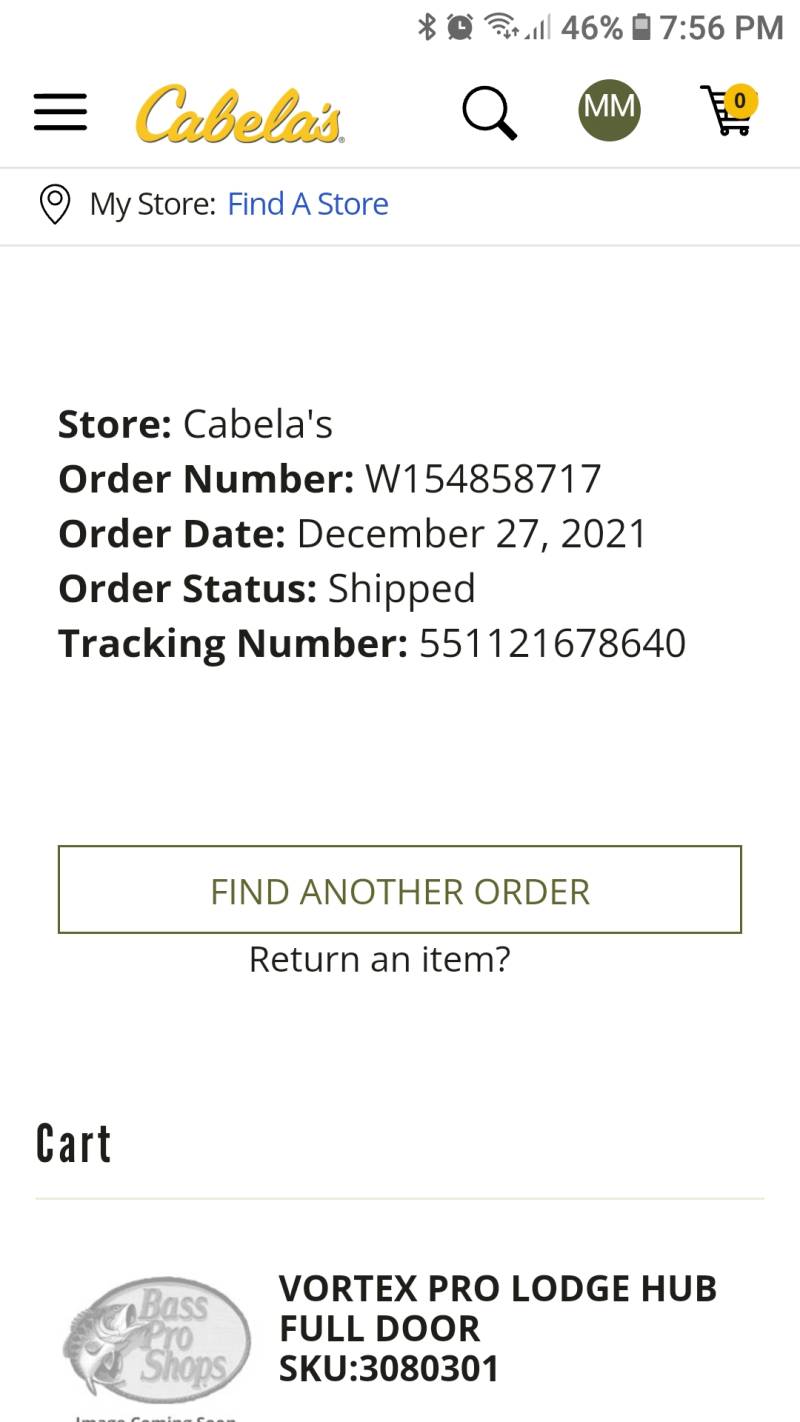Tap the store location pin icon
This screenshot has width=800, height=1422.
(54, 205)
